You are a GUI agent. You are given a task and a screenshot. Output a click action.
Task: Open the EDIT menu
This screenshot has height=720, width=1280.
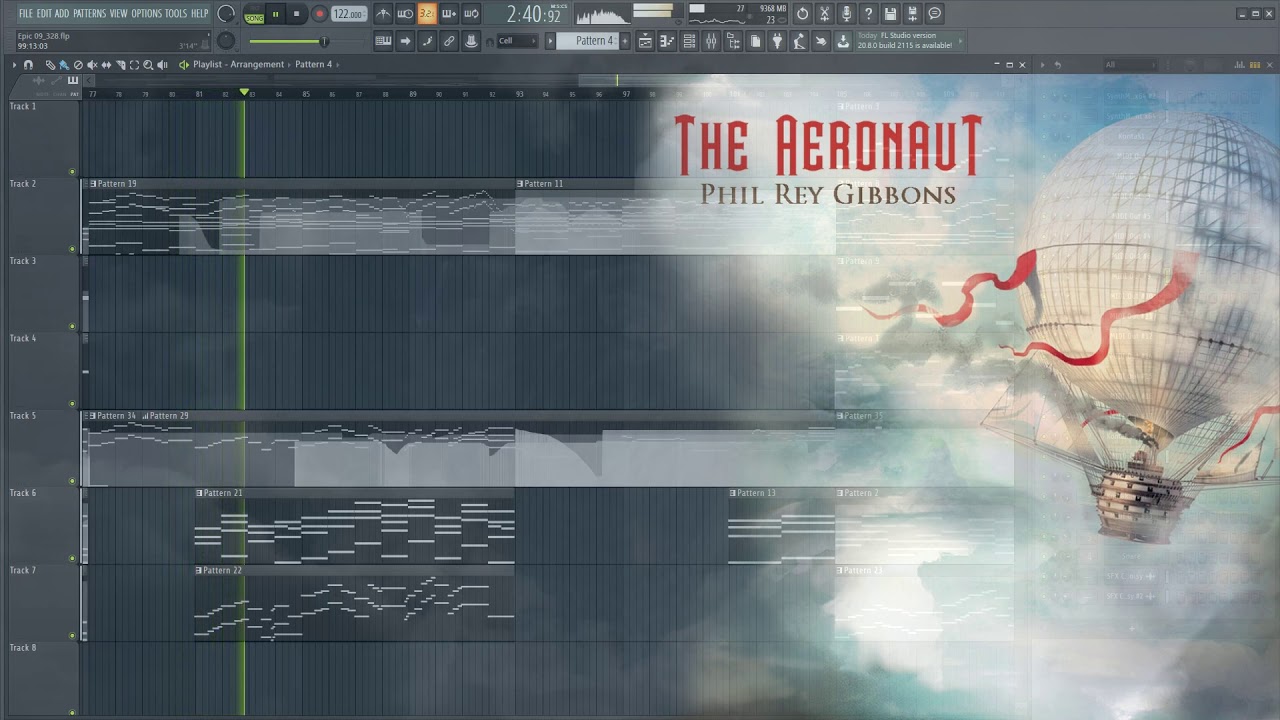coord(44,14)
